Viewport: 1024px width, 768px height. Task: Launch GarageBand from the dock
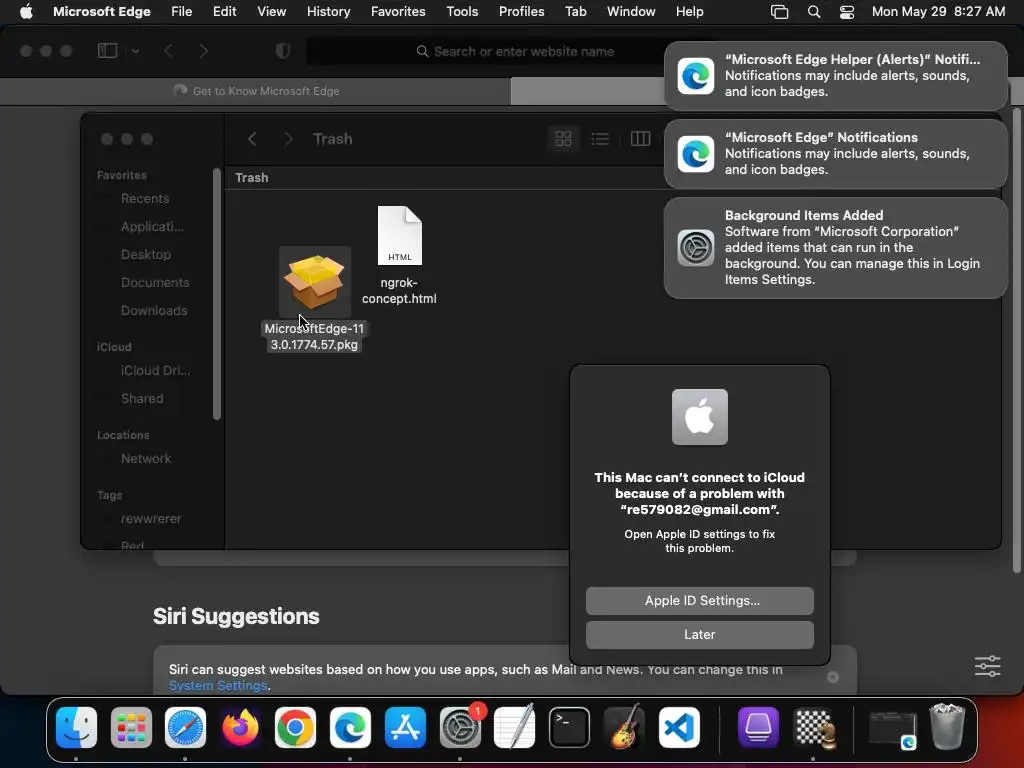click(624, 728)
